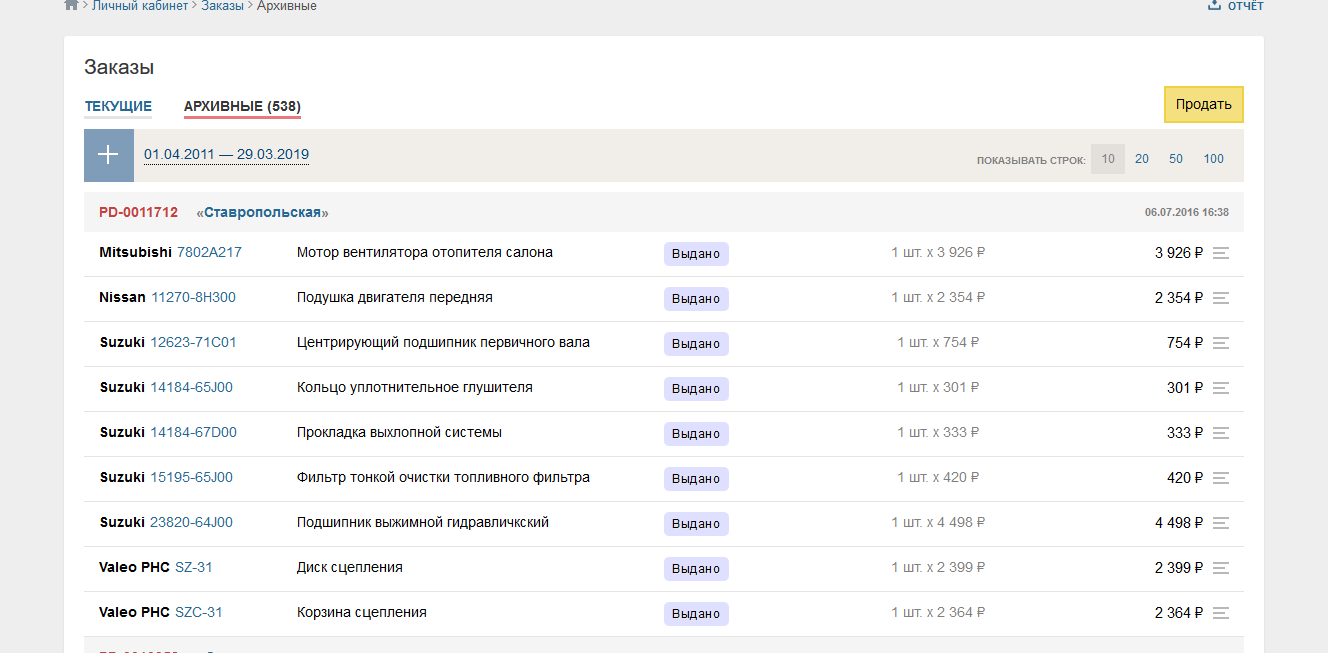Select text 'Мотор вентилятора отопителя салона'

[x=425, y=252]
